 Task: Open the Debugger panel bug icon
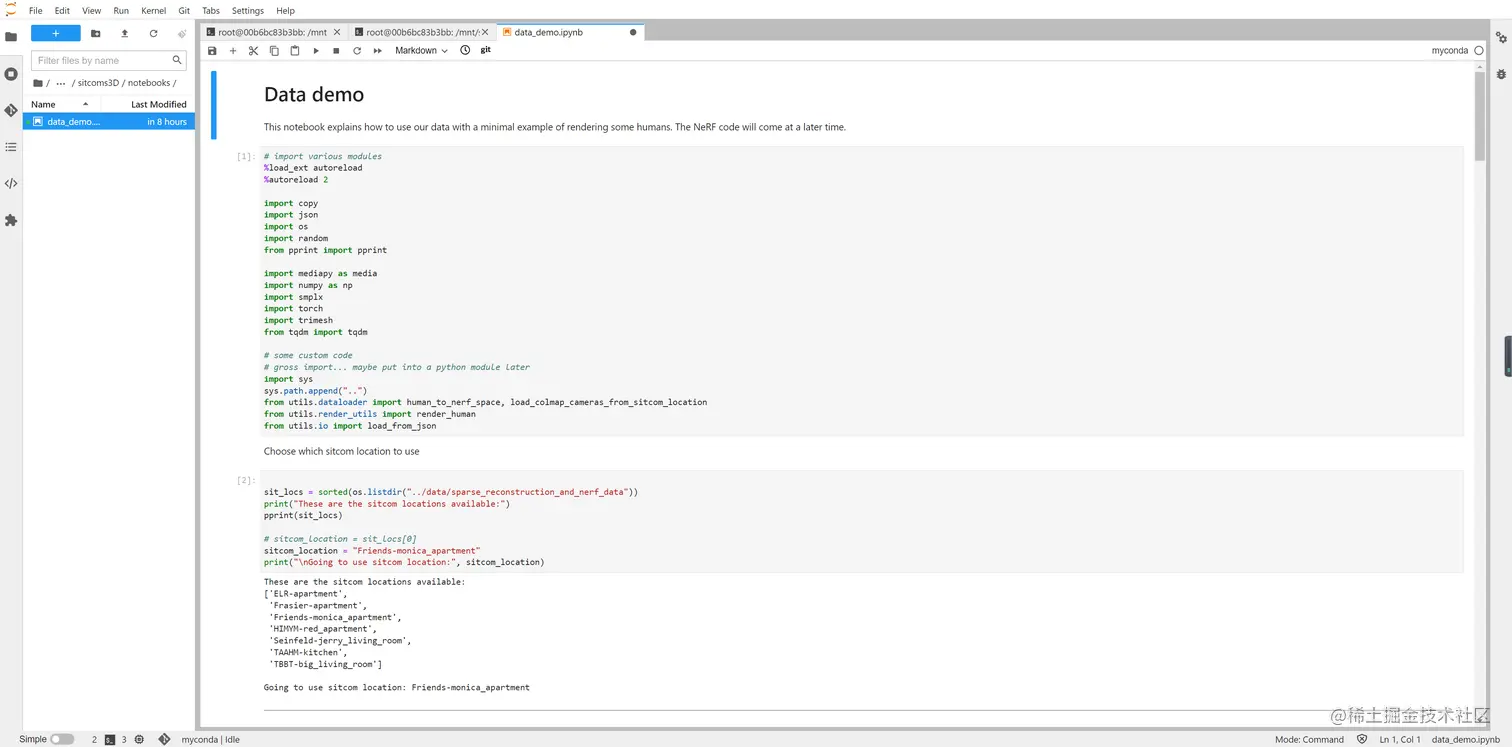(x=1501, y=74)
